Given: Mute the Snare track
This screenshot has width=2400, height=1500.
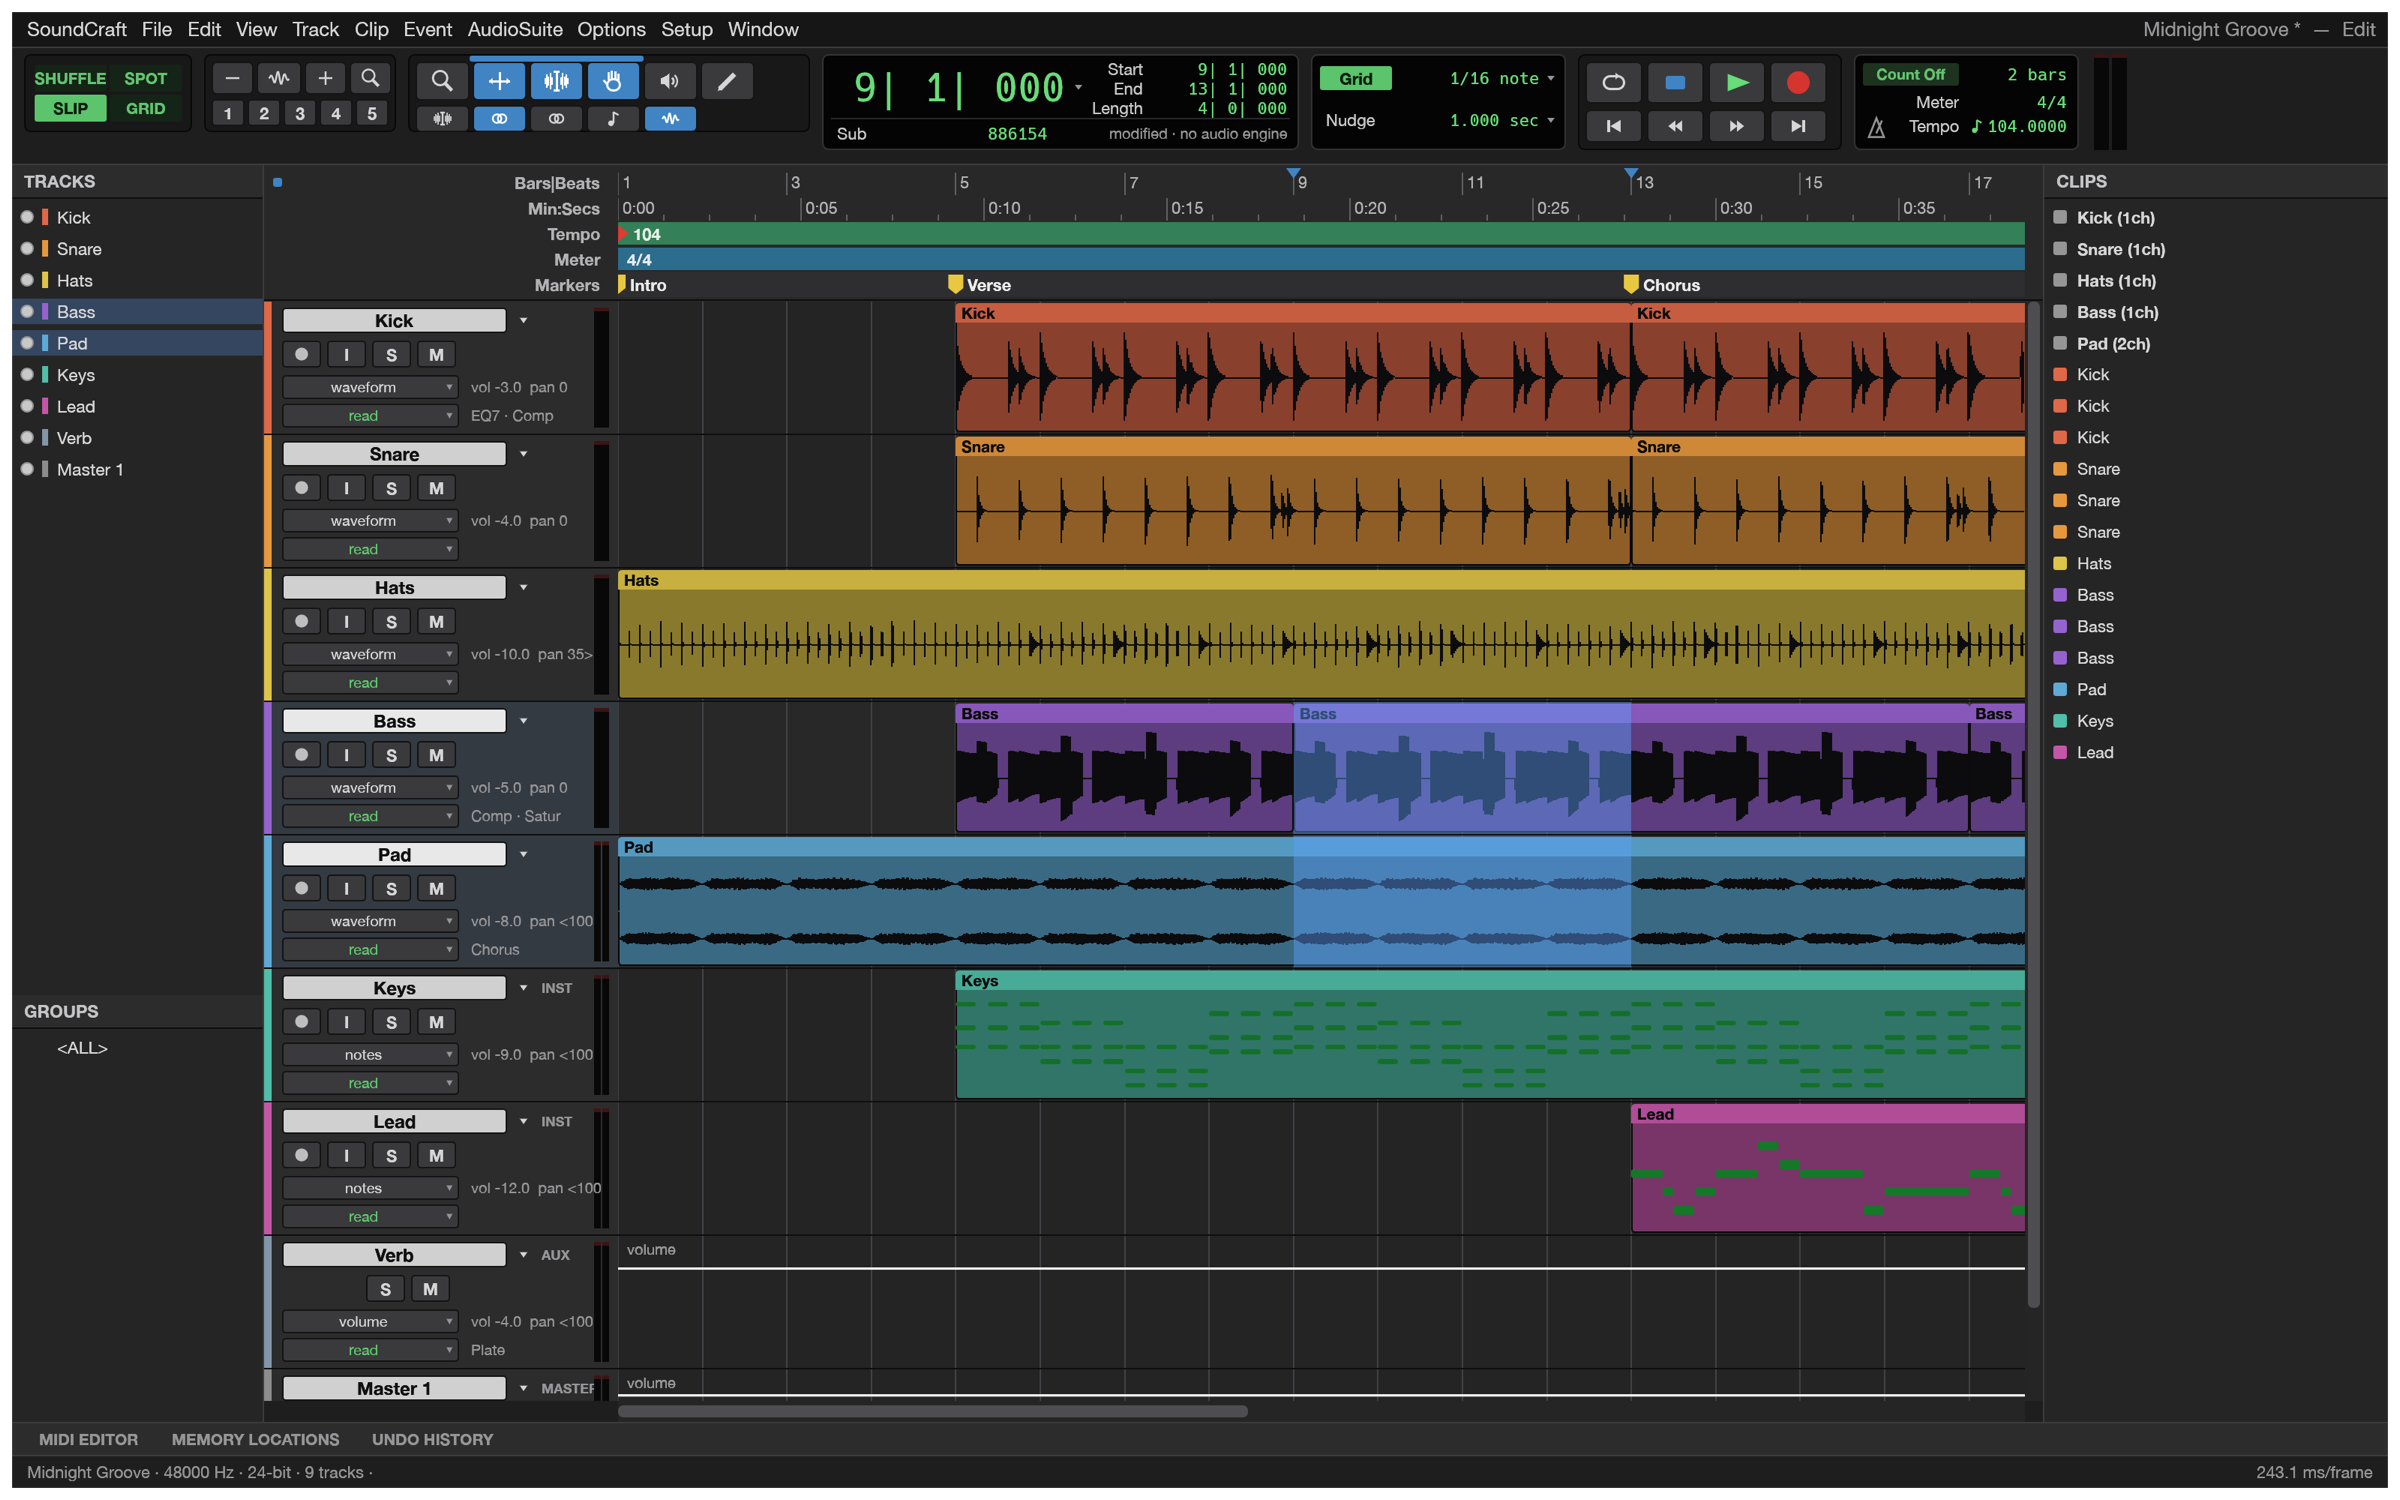Looking at the screenshot, I should 436,488.
